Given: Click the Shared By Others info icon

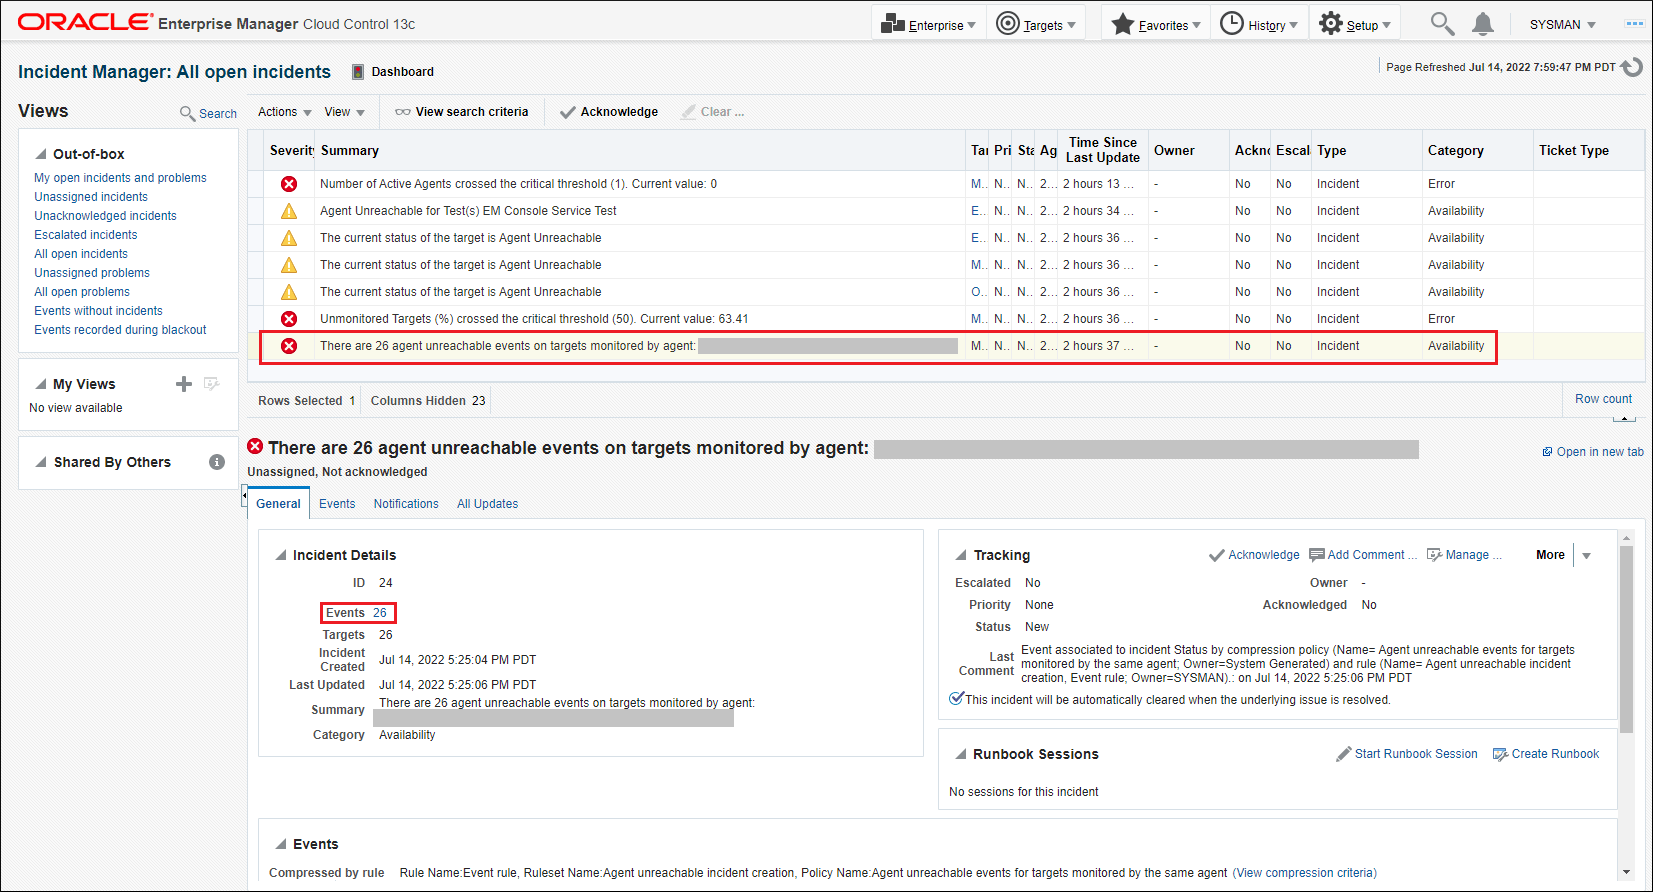Looking at the screenshot, I should (x=216, y=462).
